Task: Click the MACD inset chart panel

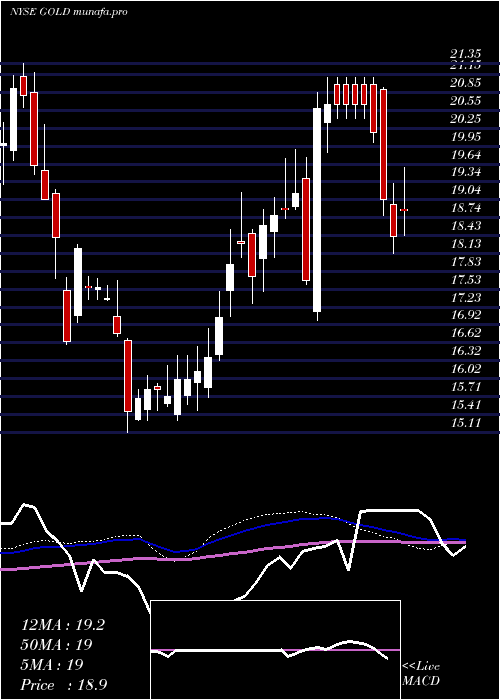Action: [275, 650]
